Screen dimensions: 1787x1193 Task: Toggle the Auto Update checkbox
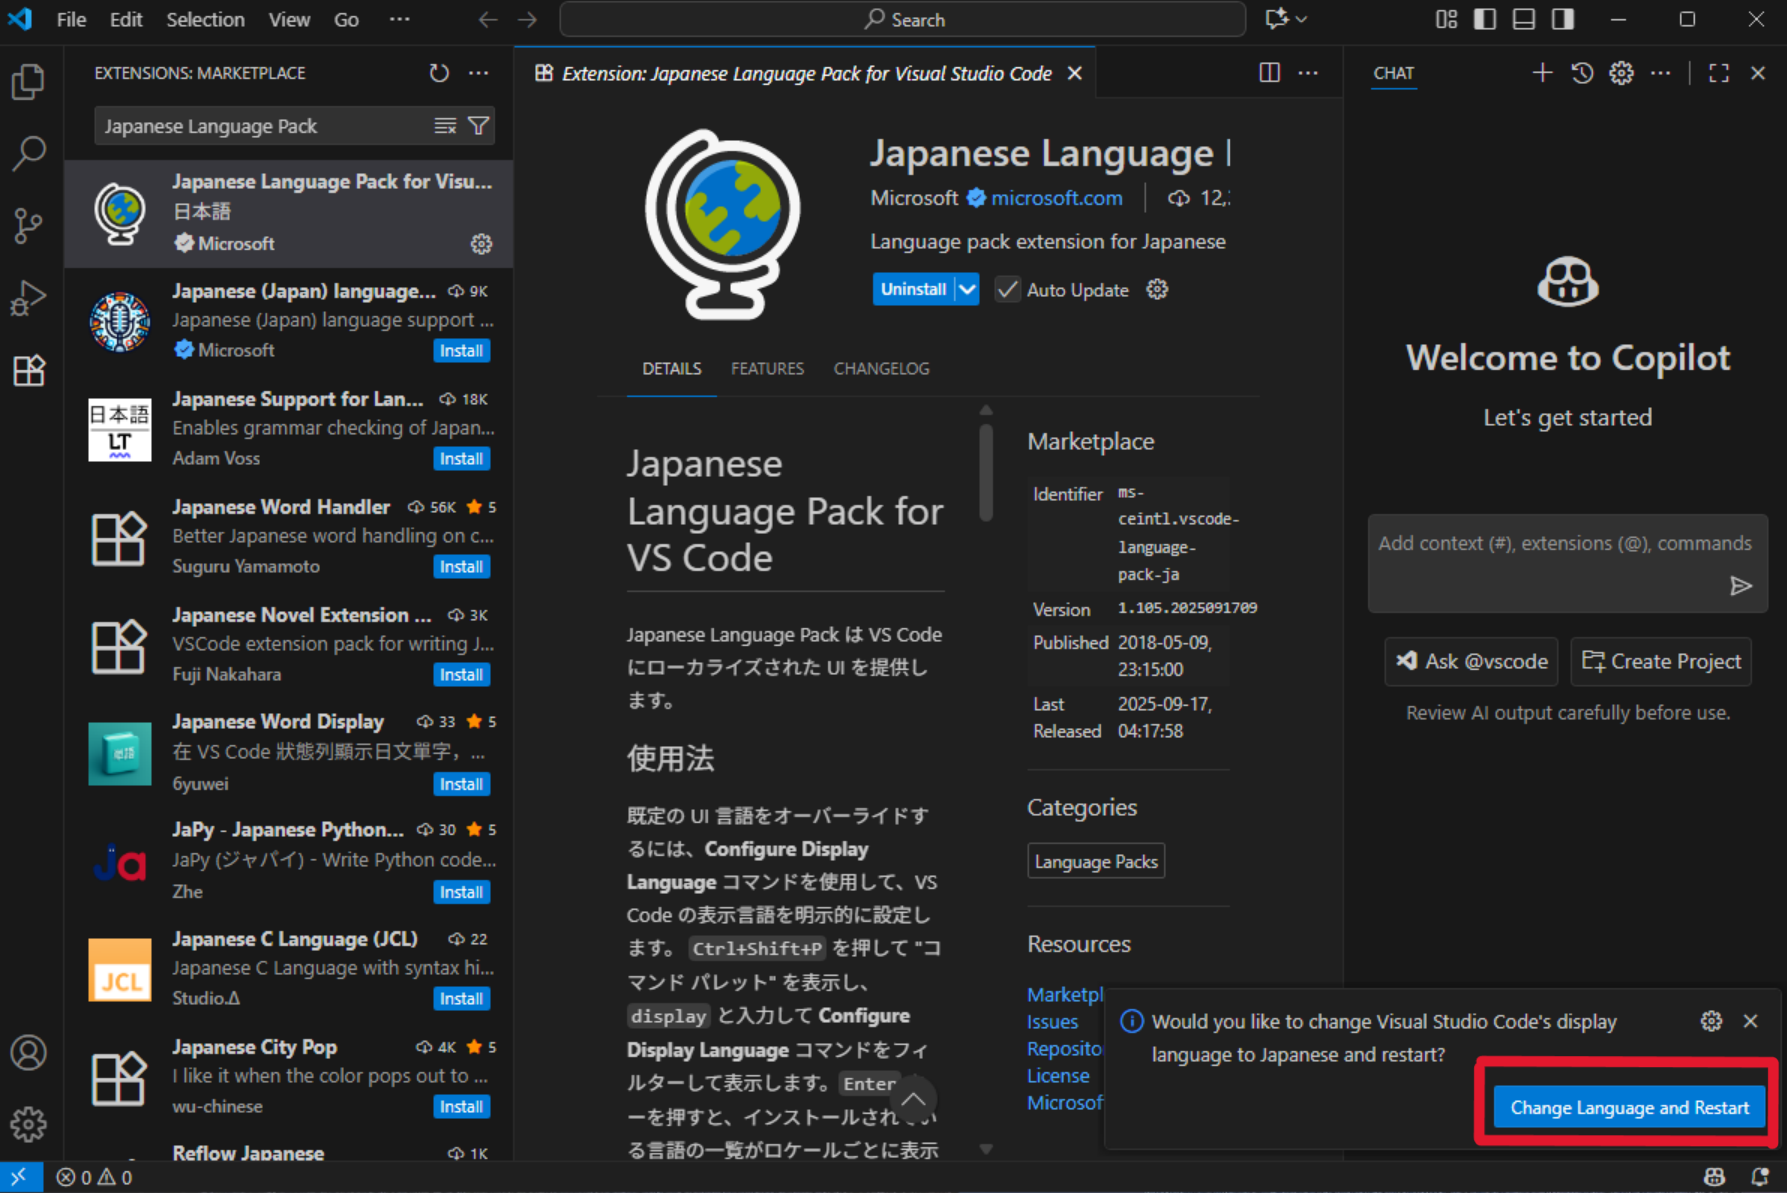click(1008, 290)
